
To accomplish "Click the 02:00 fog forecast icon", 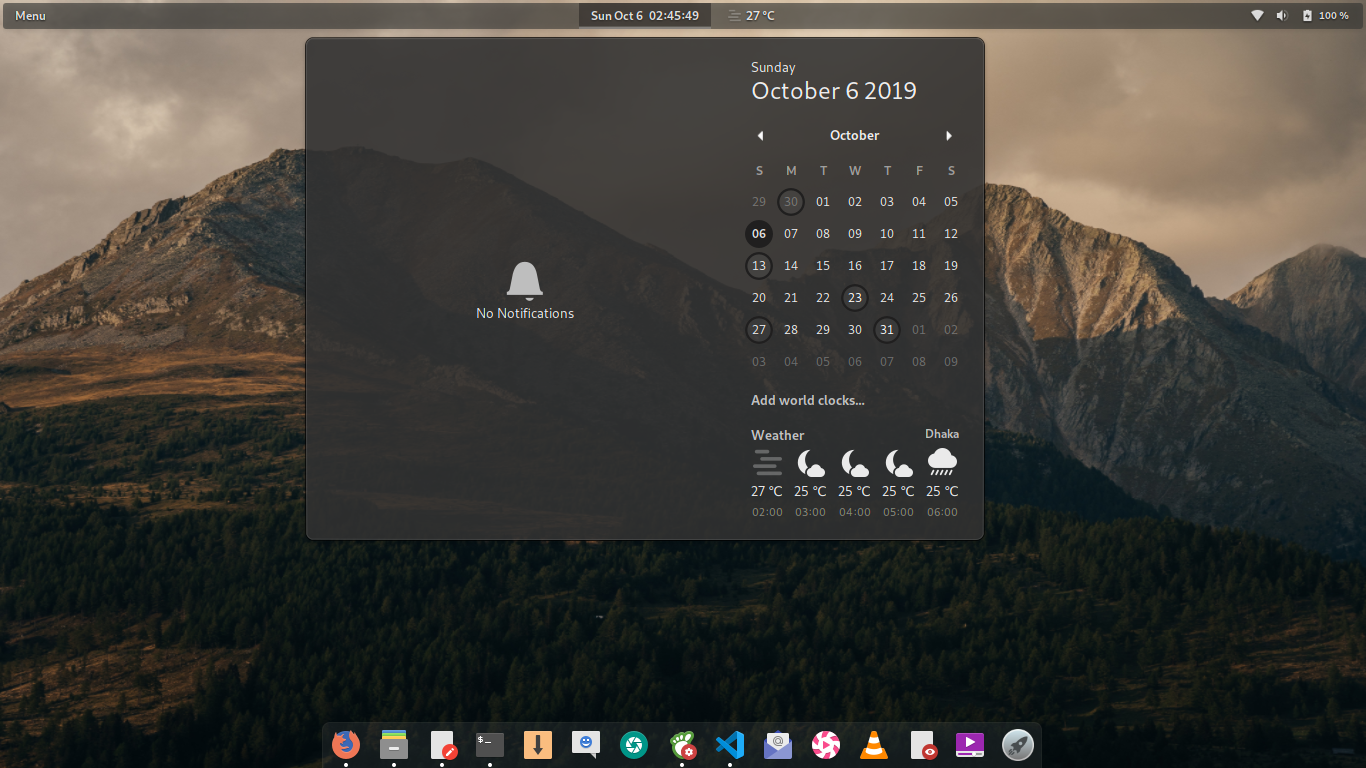I will (767, 462).
